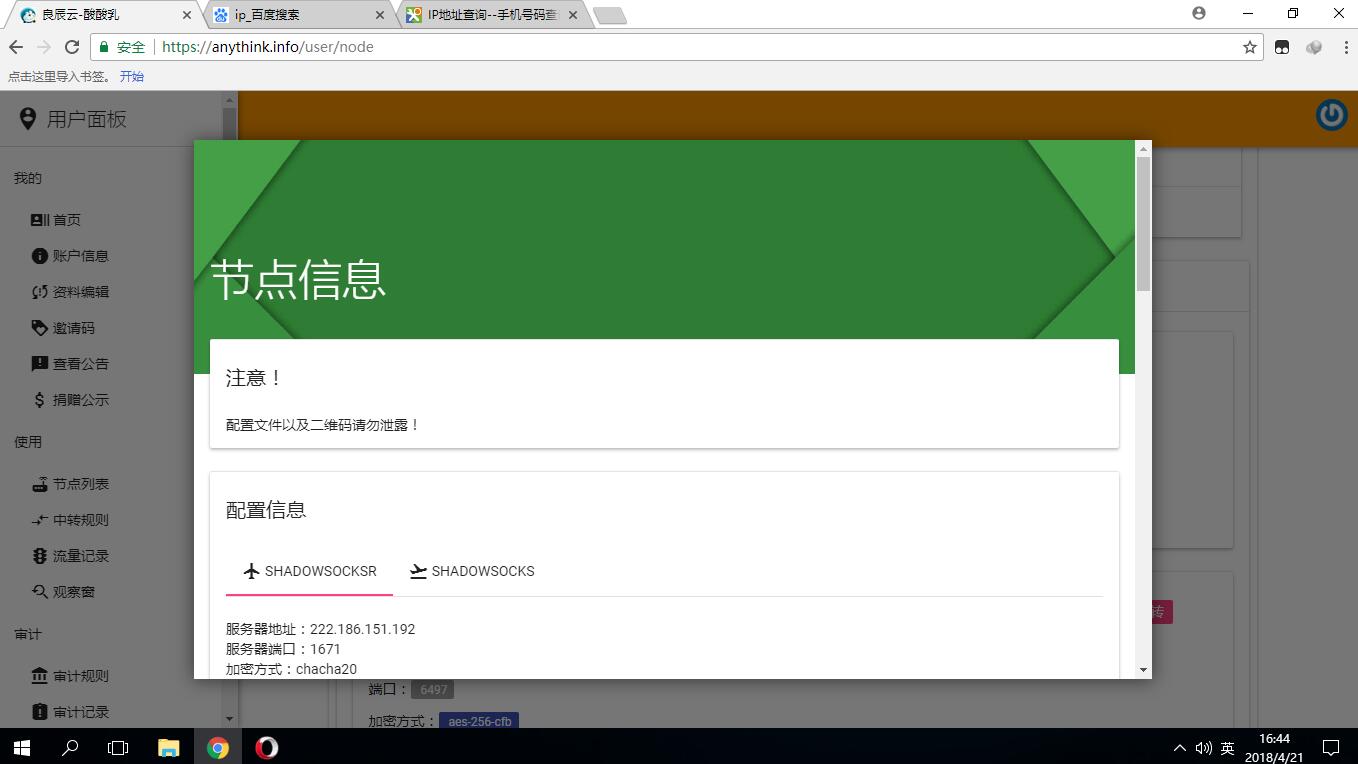Image resolution: width=1358 pixels, height=764 pixels.
Task: Open 节点列表 in the sidebar
Action: pyautogui.click(x=80, y=484)
